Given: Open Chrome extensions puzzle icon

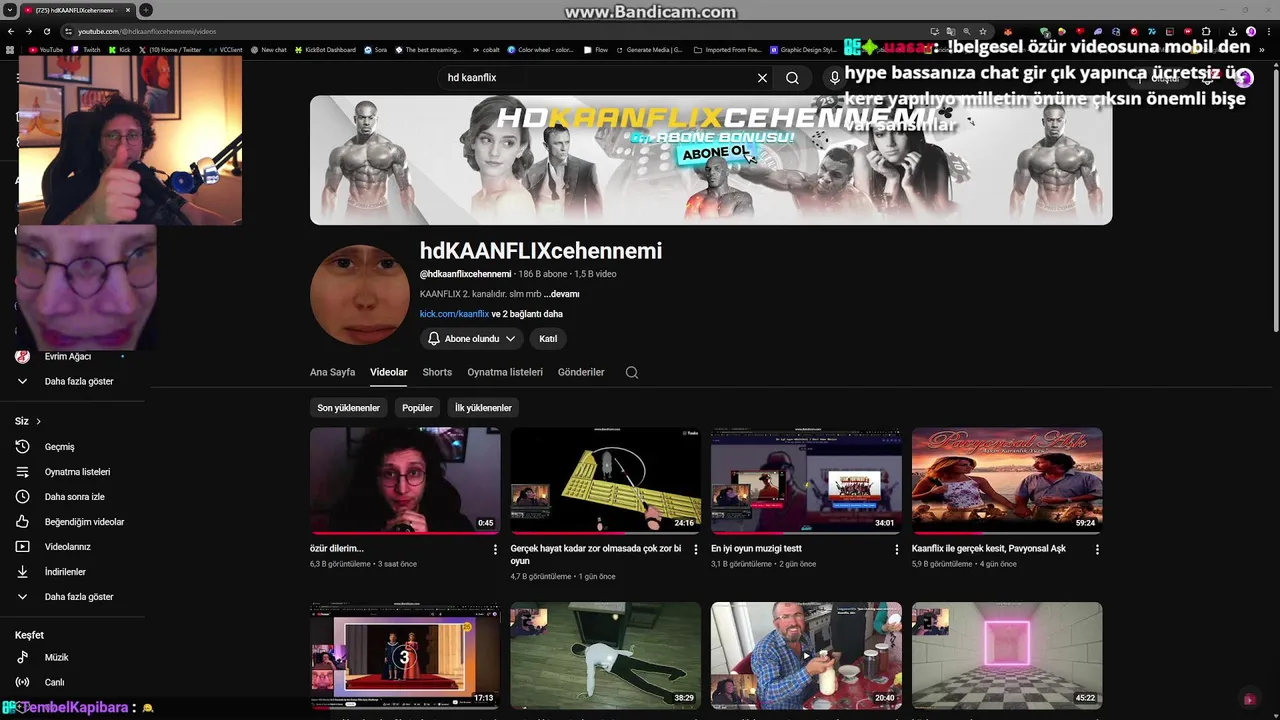Looking at the screenshot, I should click(1207, 31).
